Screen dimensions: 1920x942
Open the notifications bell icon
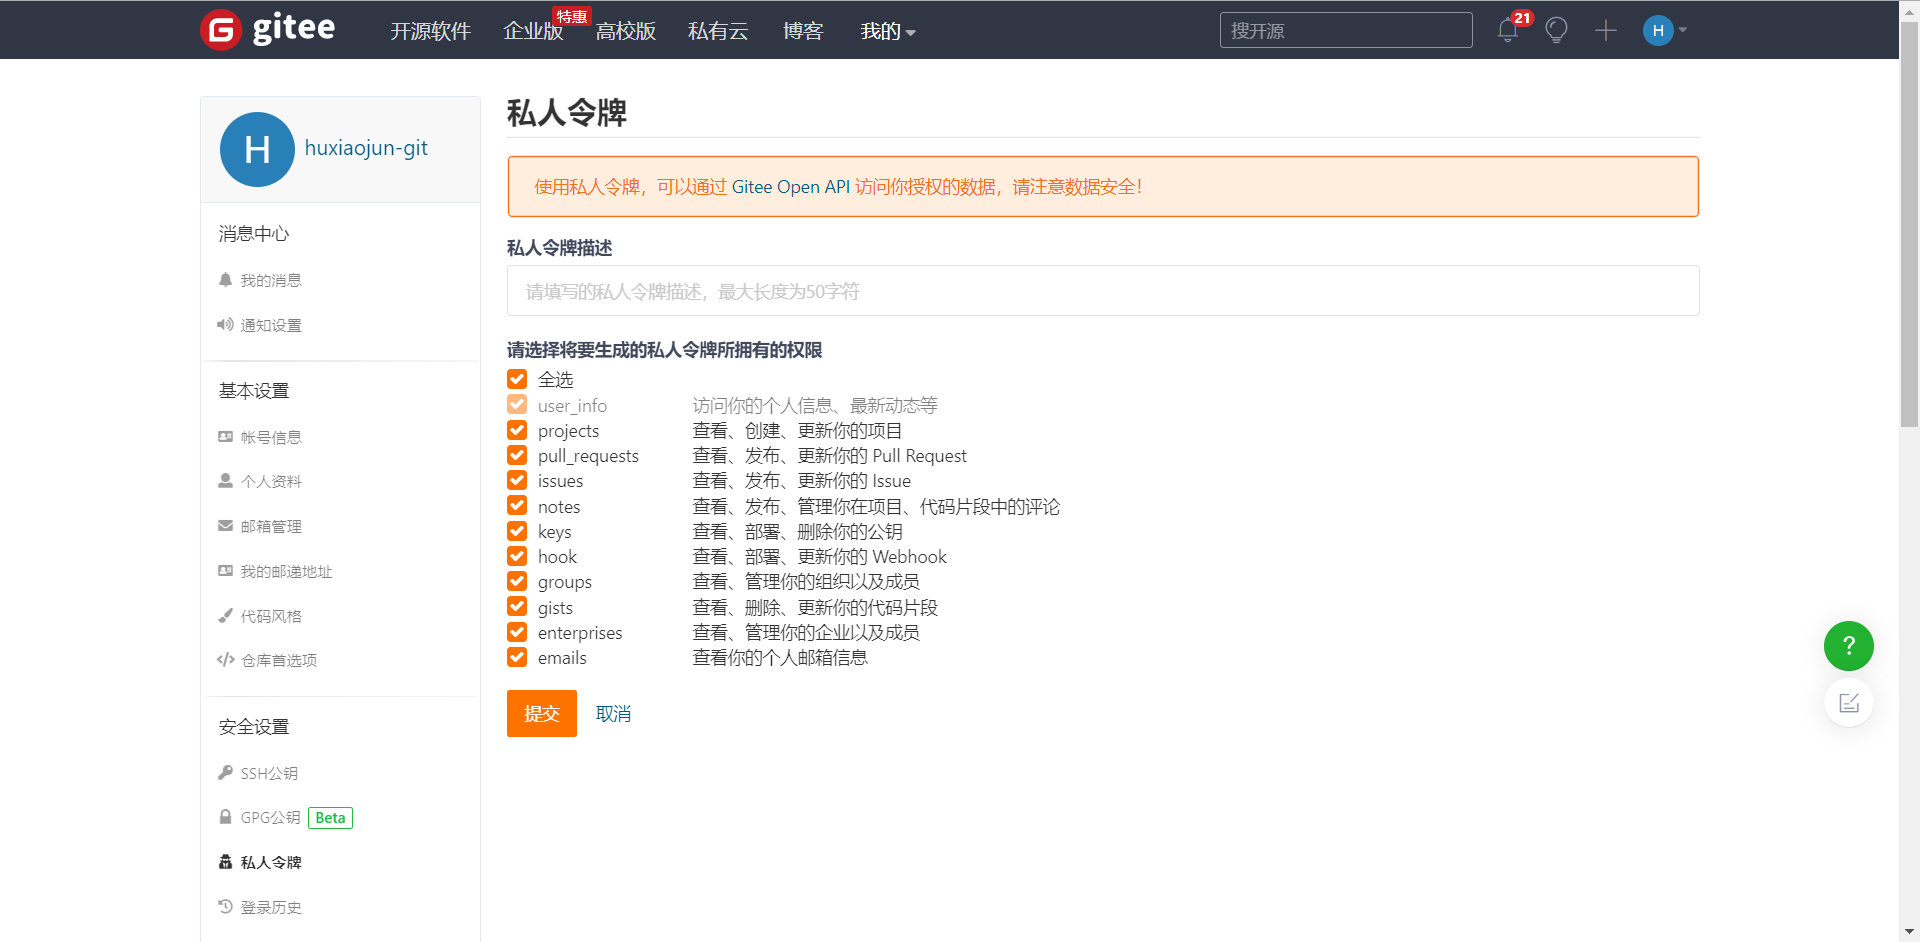click(x=1508, y=31)
